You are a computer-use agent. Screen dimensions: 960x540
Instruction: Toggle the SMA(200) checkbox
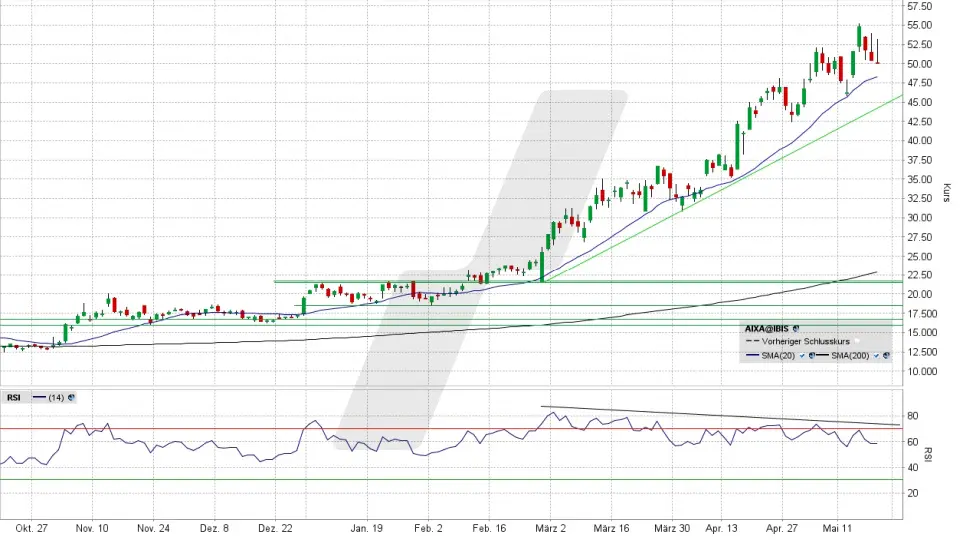[876, 355]
